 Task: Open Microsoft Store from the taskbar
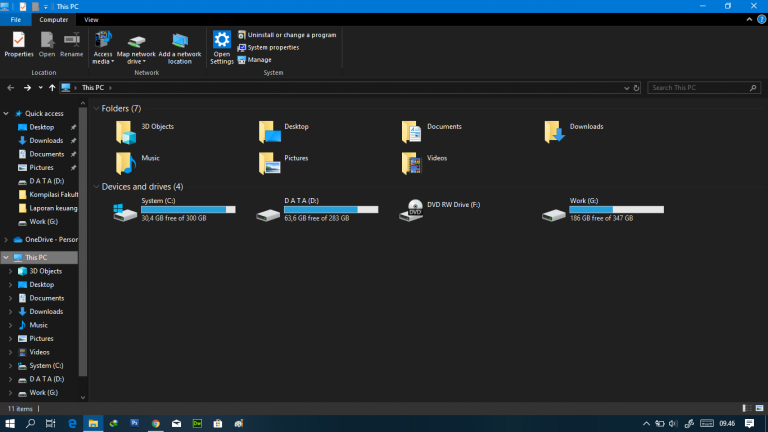tap(218, 424)
